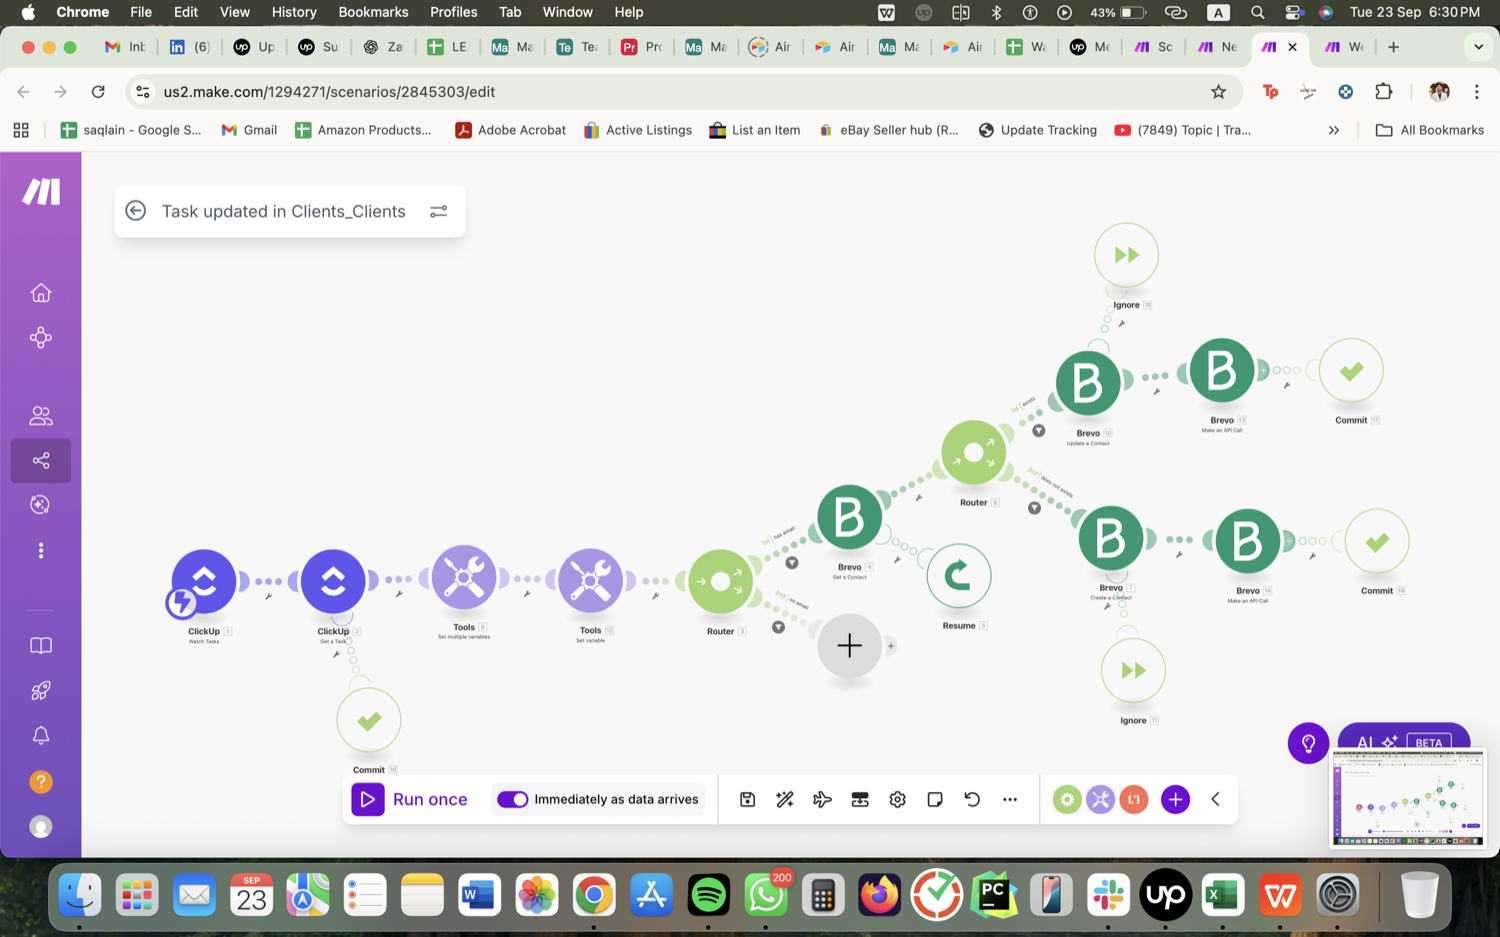Select the Ignore 15 handler module
The width and height of the screenshot is (1500, 937).
1126,256
